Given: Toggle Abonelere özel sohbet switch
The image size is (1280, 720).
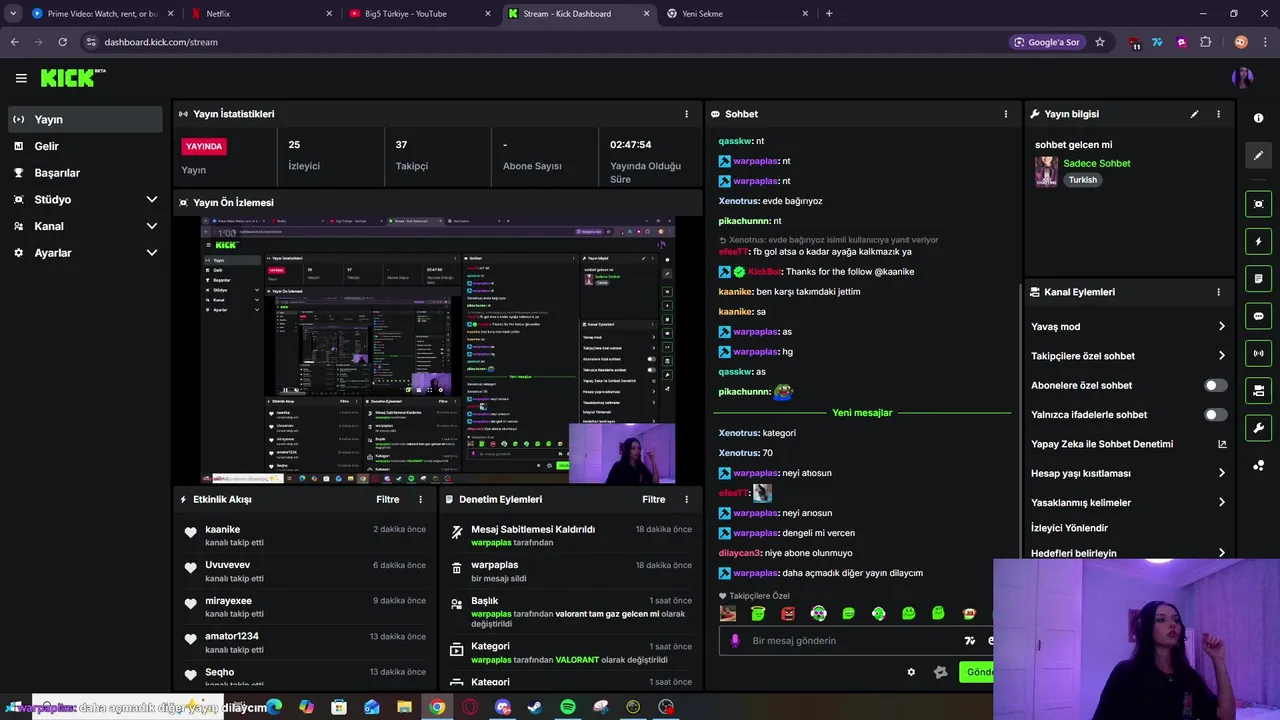Looking at the screenshot, I should 1215,385.
